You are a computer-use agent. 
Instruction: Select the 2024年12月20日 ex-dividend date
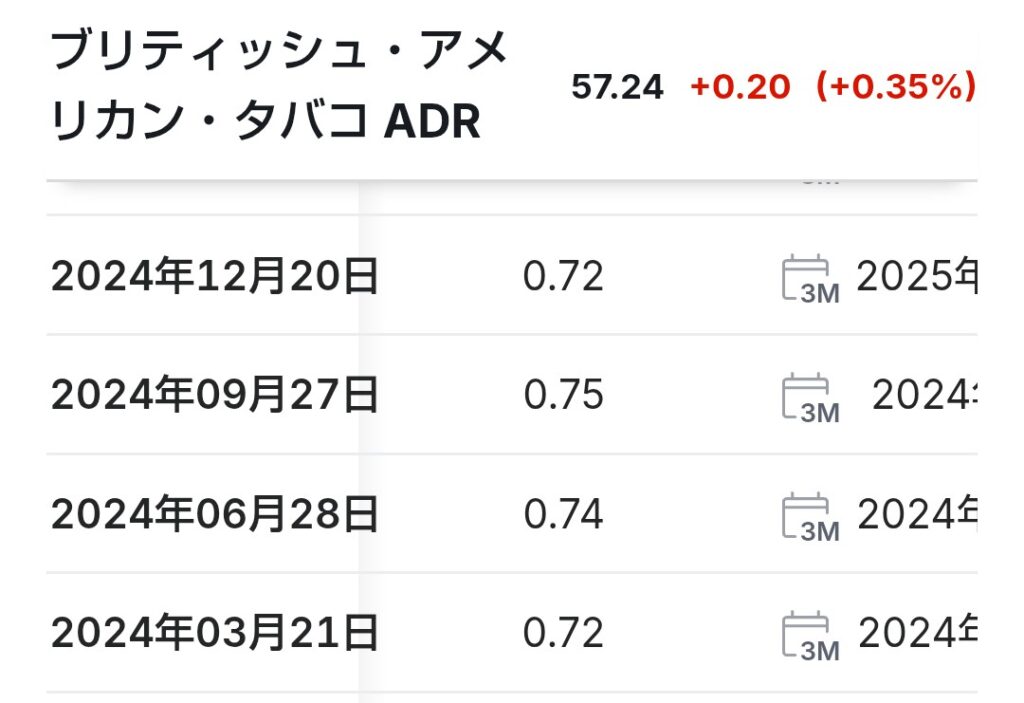coord(215,277)
